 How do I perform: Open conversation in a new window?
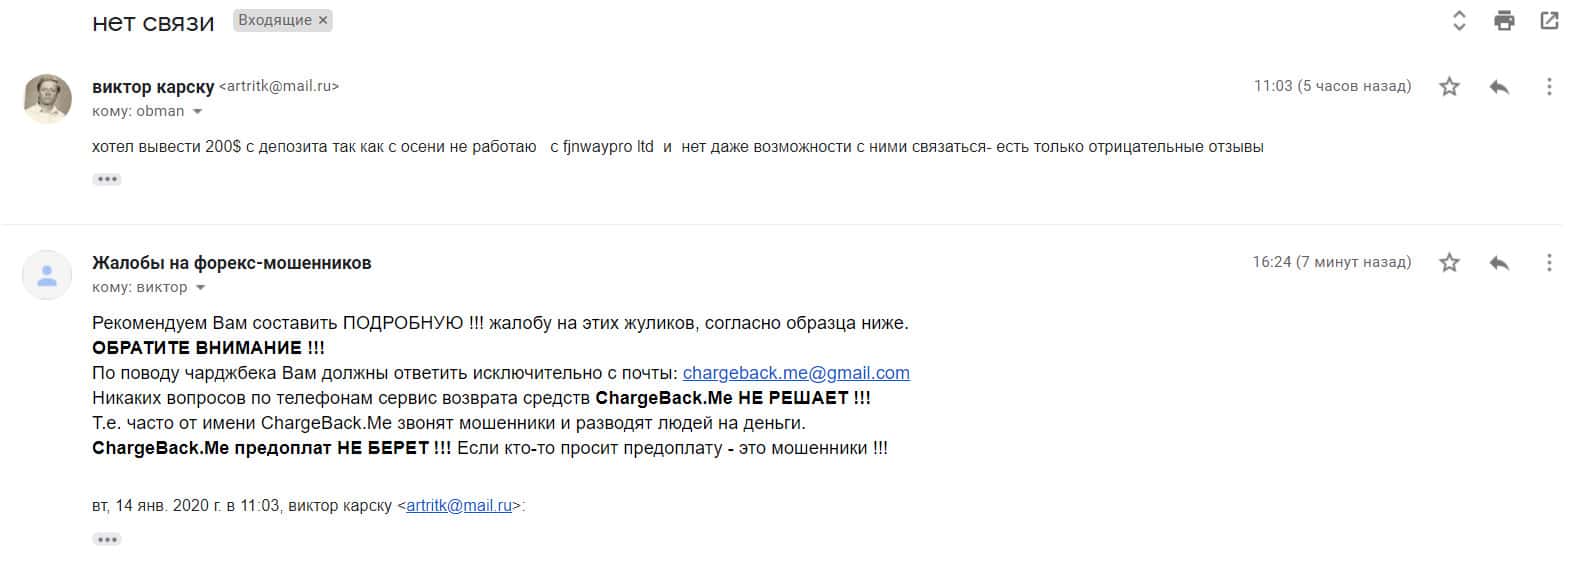[x=1549, y=21]
